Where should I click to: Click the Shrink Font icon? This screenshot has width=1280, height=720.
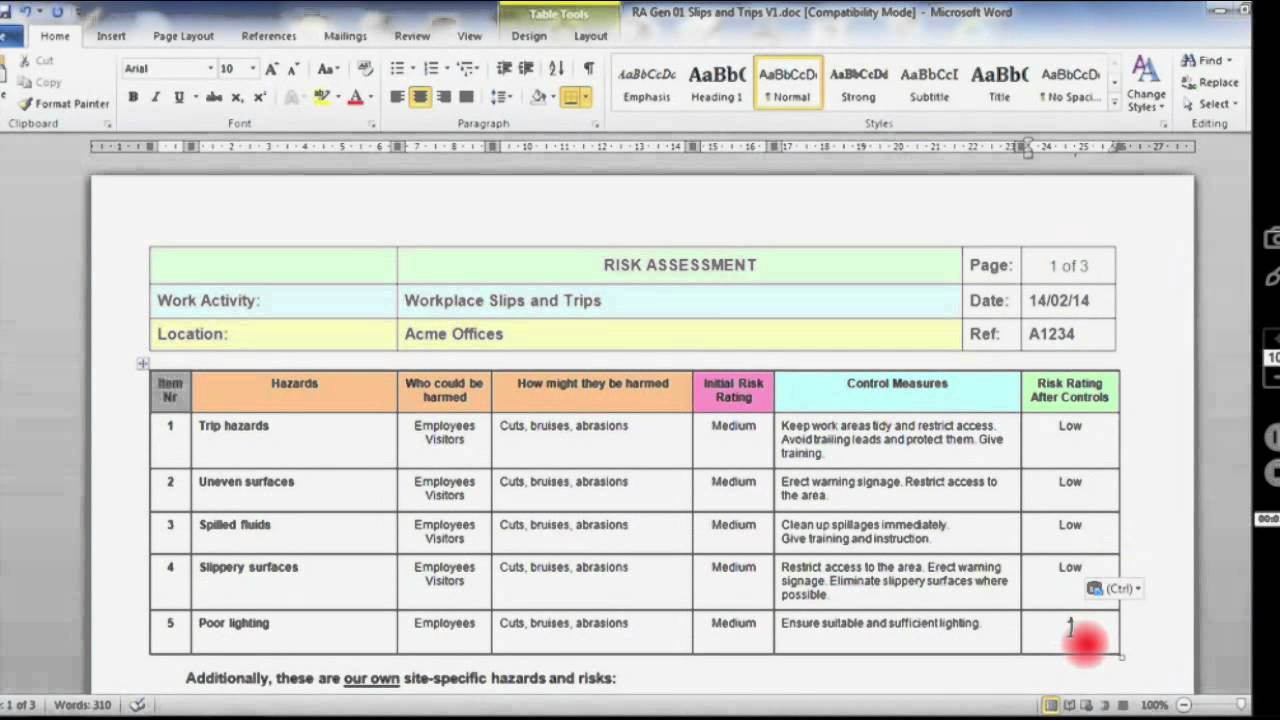[x=293, y=69]
